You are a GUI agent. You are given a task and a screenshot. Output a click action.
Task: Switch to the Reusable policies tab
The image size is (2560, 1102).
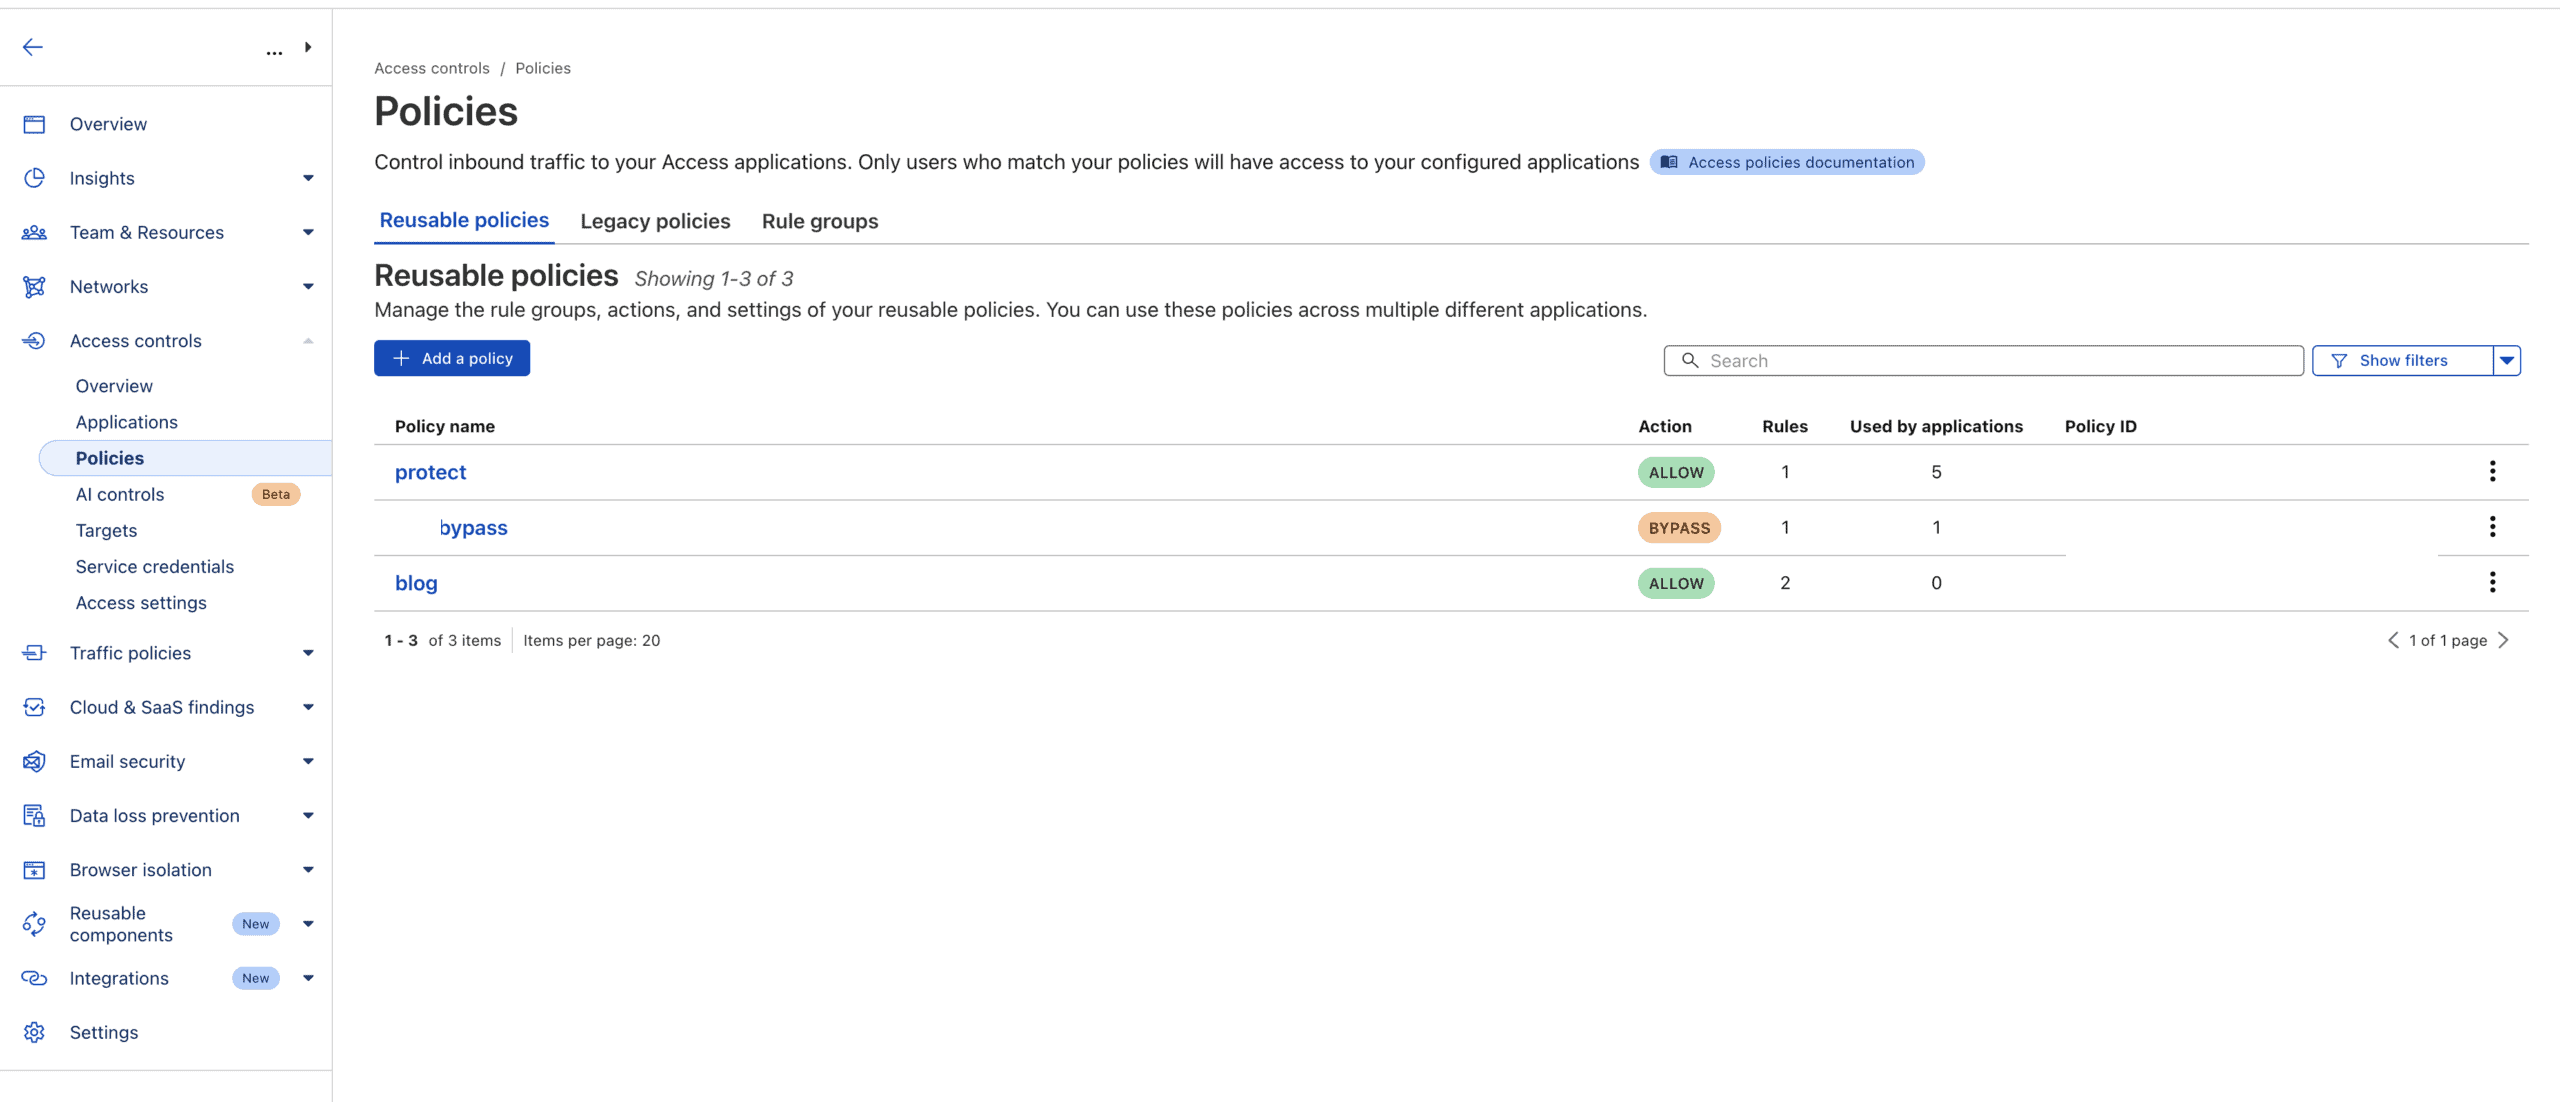point(464,220)
